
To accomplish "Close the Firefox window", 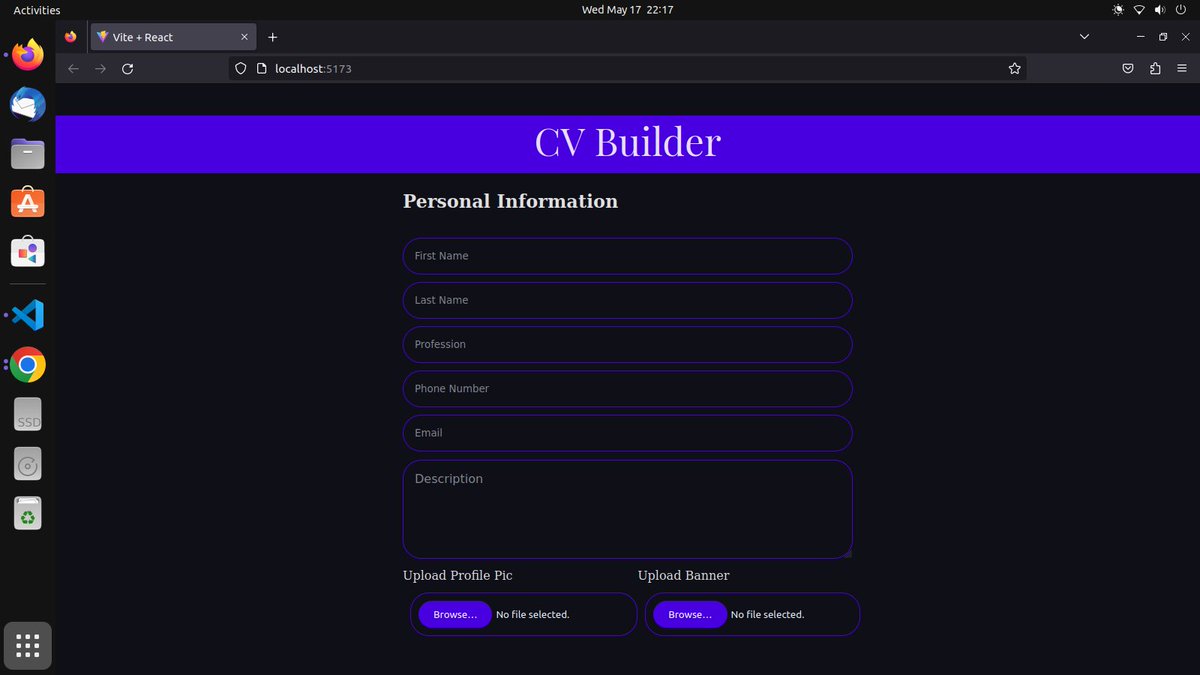I will click(1184, 37).
